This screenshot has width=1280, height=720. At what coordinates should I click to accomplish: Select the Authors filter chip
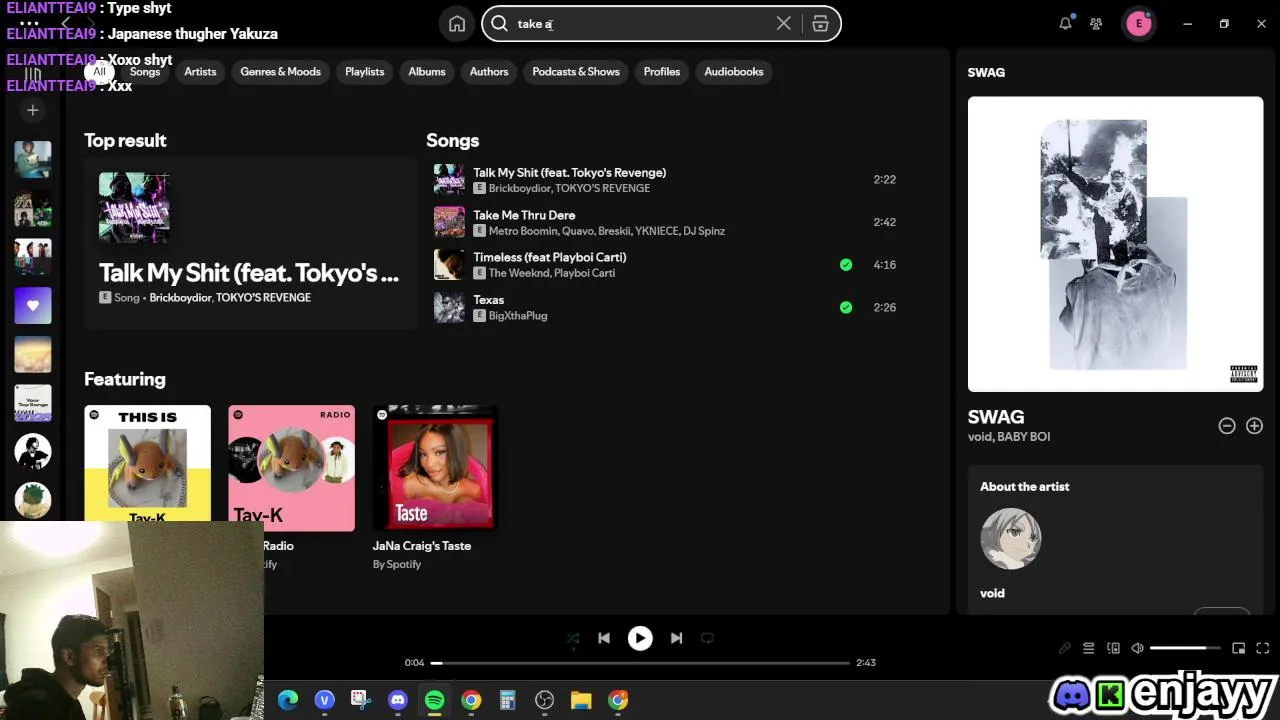coord(489,72)
